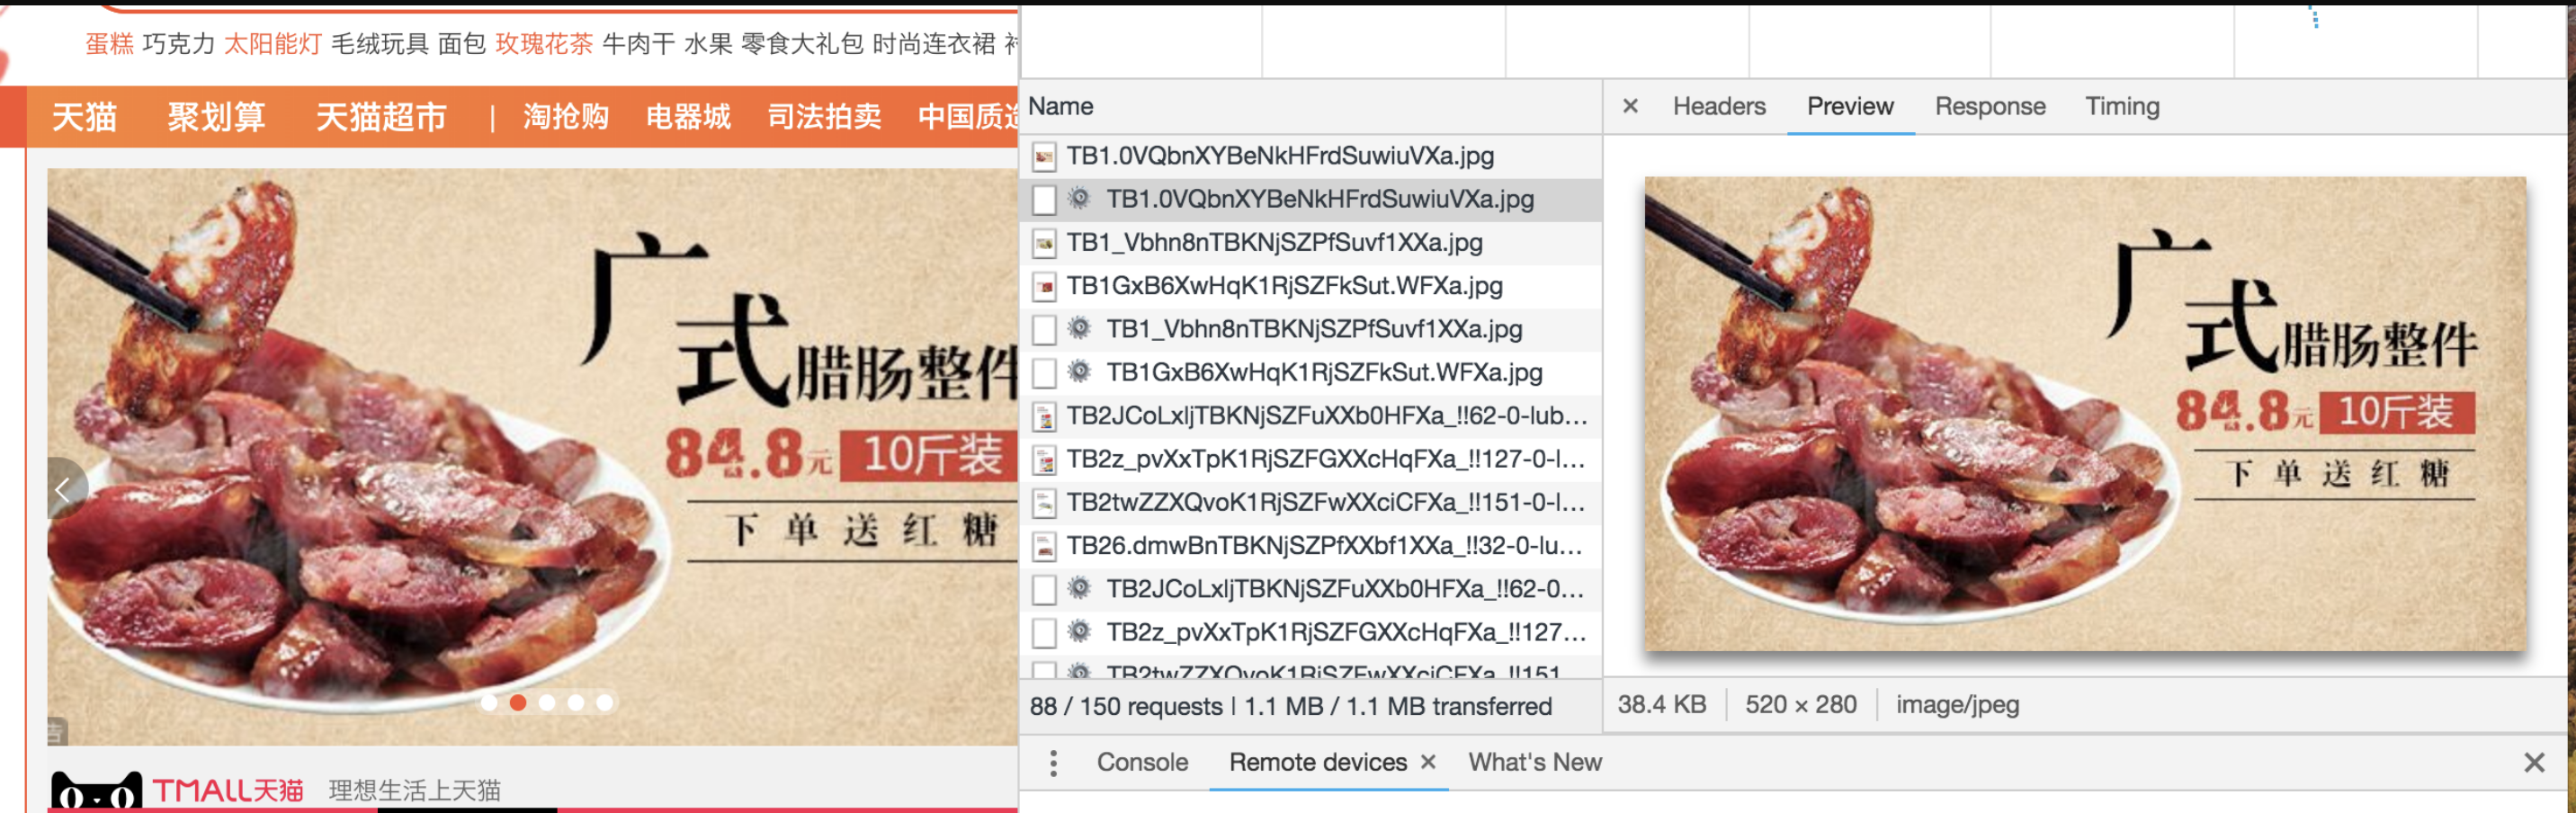Close the Remote devices drawer tab
This screenshot has height=813, width=2576.
(x=1428, y=762)
